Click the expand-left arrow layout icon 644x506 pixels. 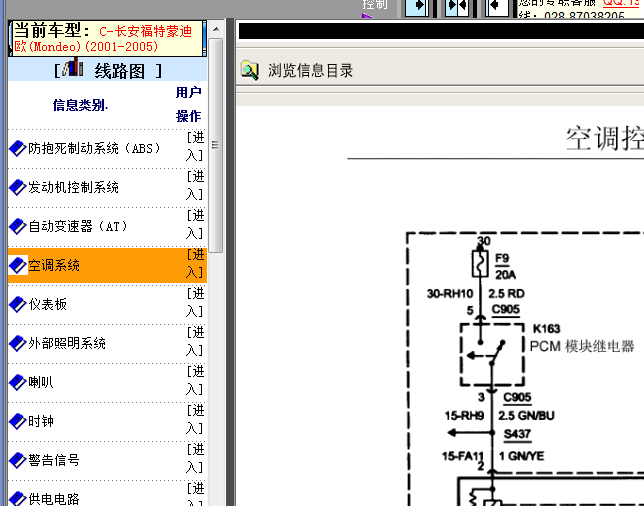click(497, 7)
